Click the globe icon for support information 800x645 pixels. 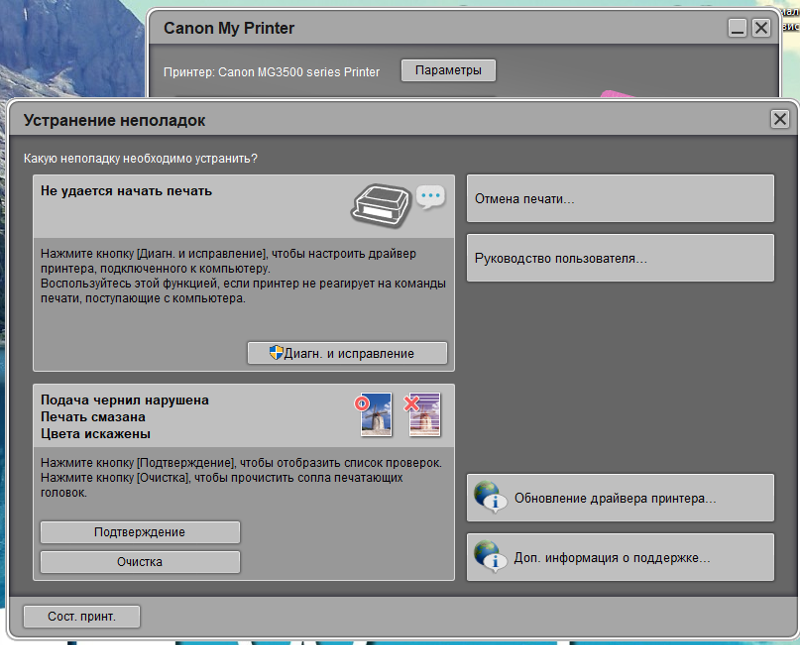(x=490, y=556)
